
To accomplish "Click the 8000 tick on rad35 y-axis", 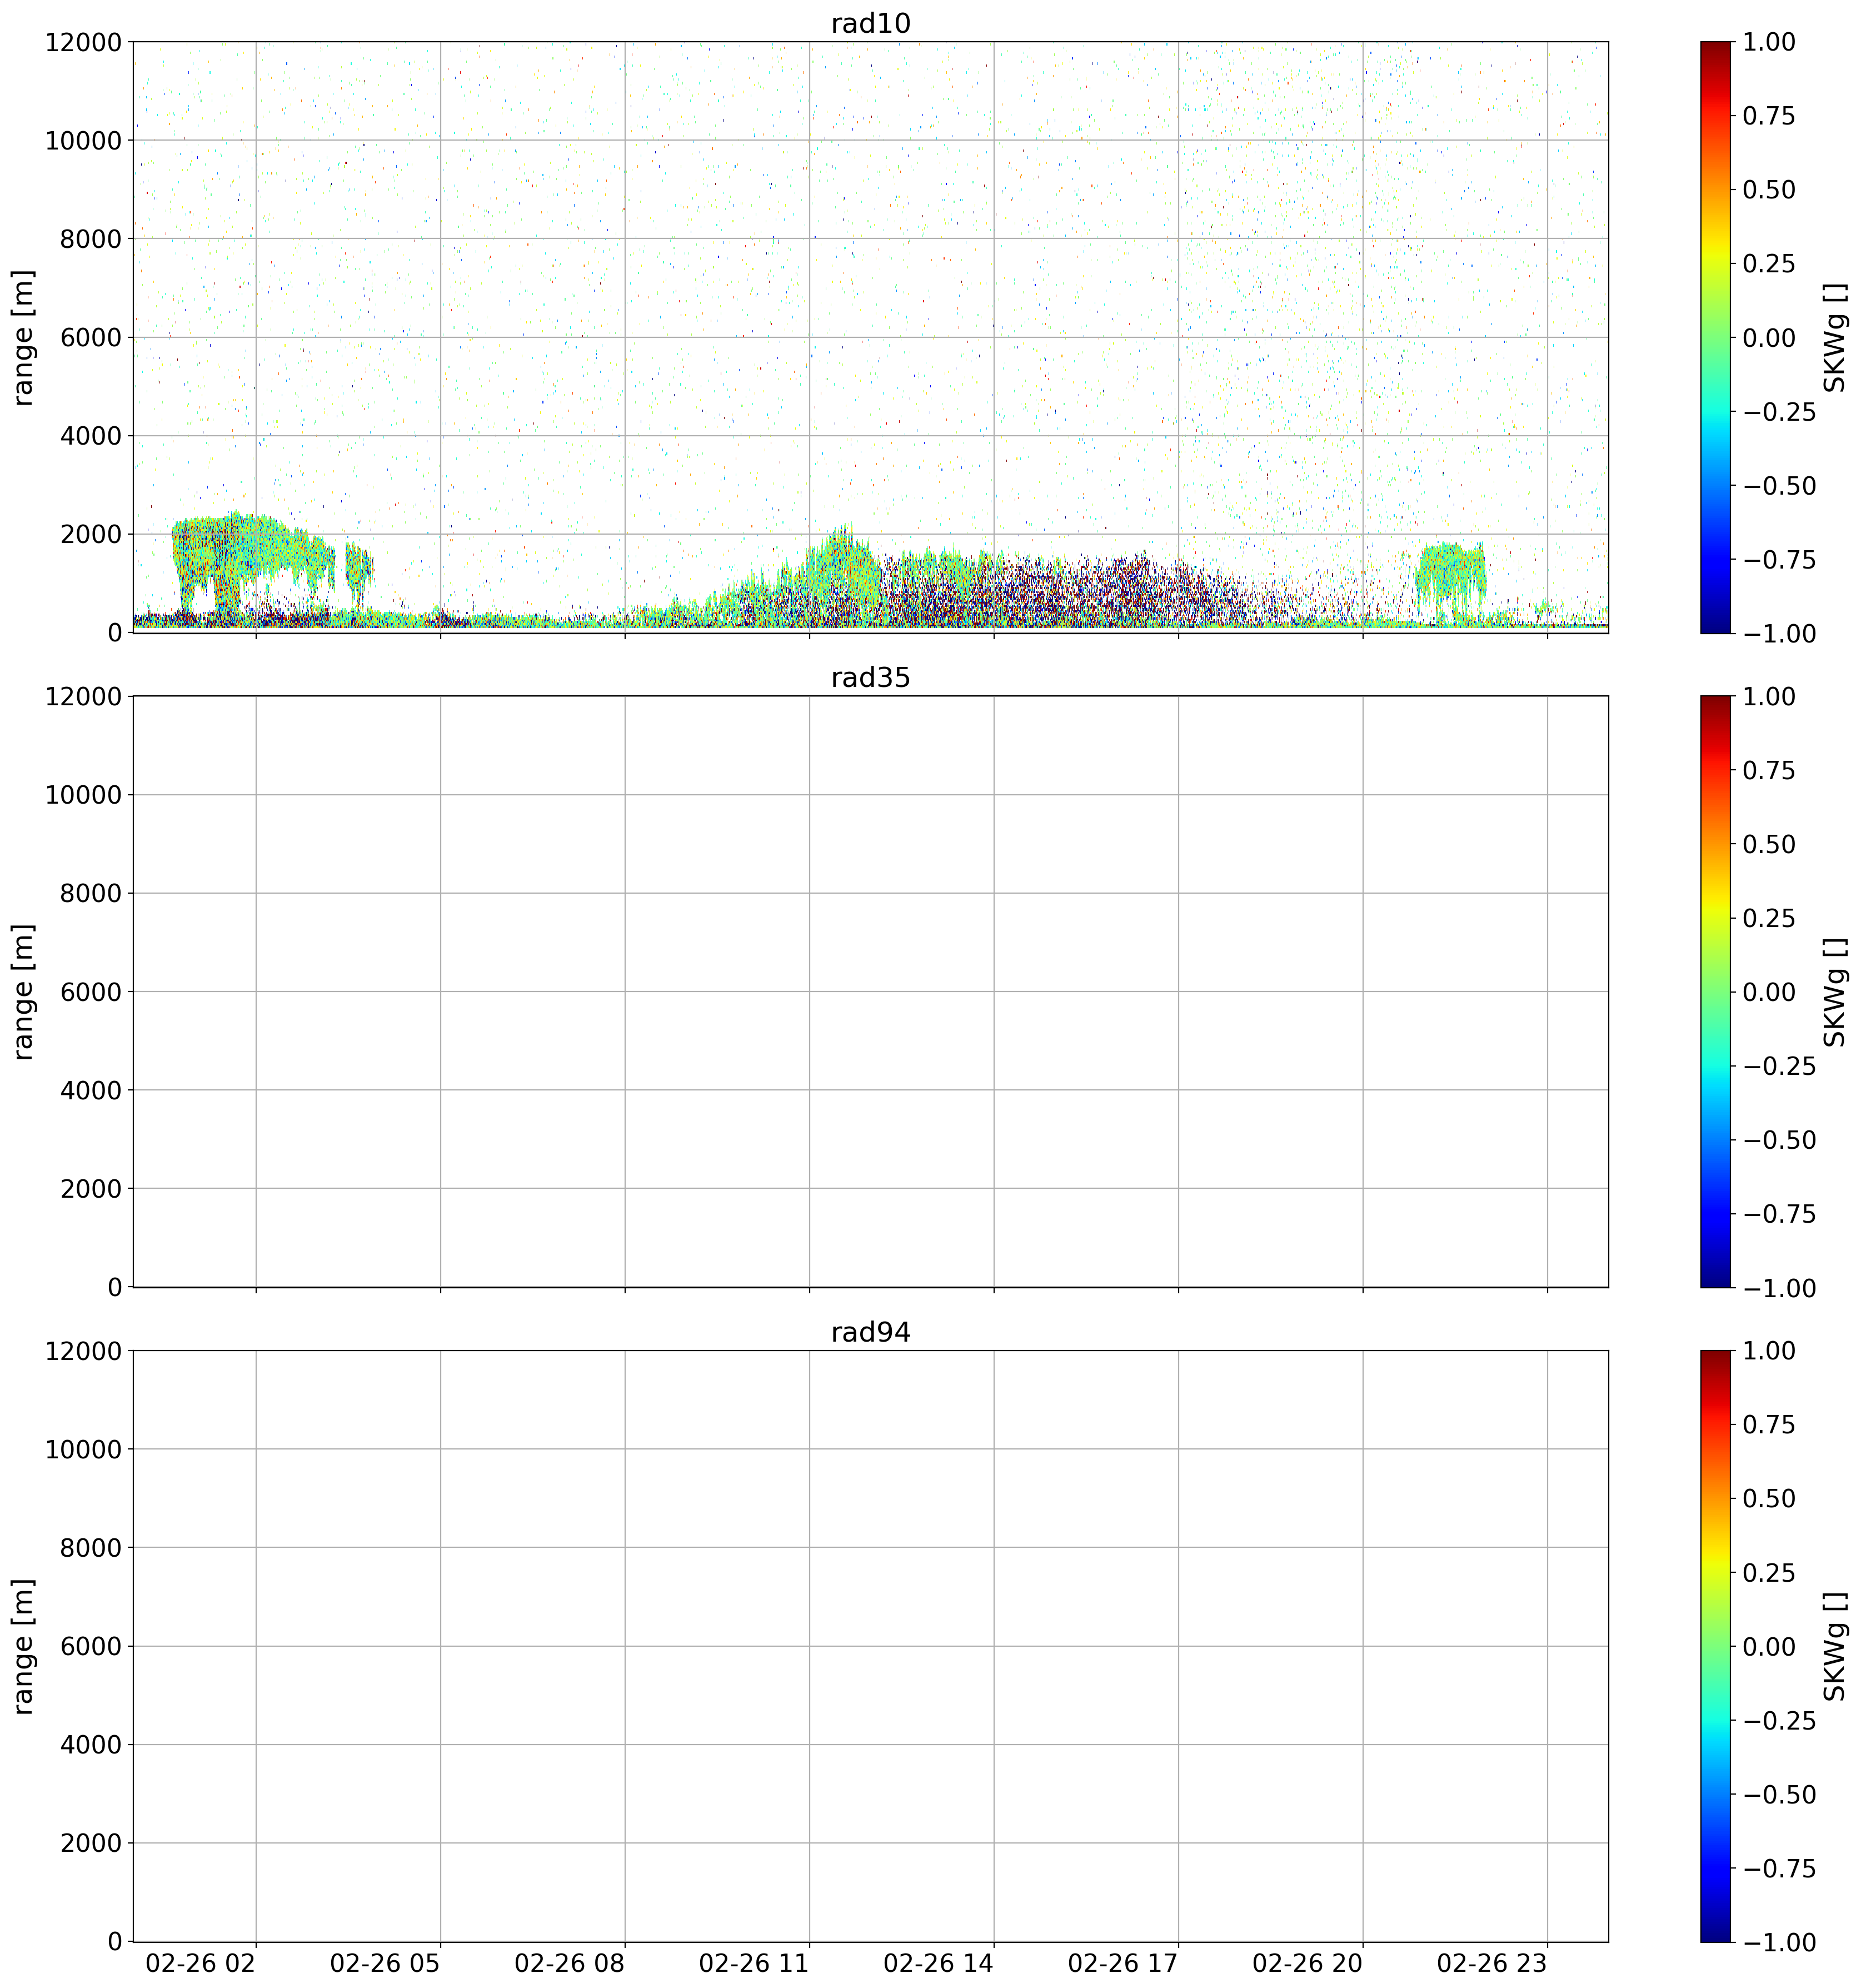I will 90,893.
